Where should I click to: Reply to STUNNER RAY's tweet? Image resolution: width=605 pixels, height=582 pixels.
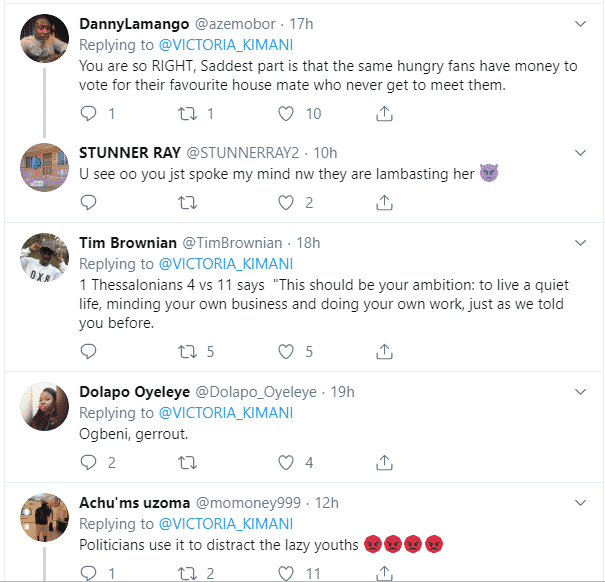point(88,203)
